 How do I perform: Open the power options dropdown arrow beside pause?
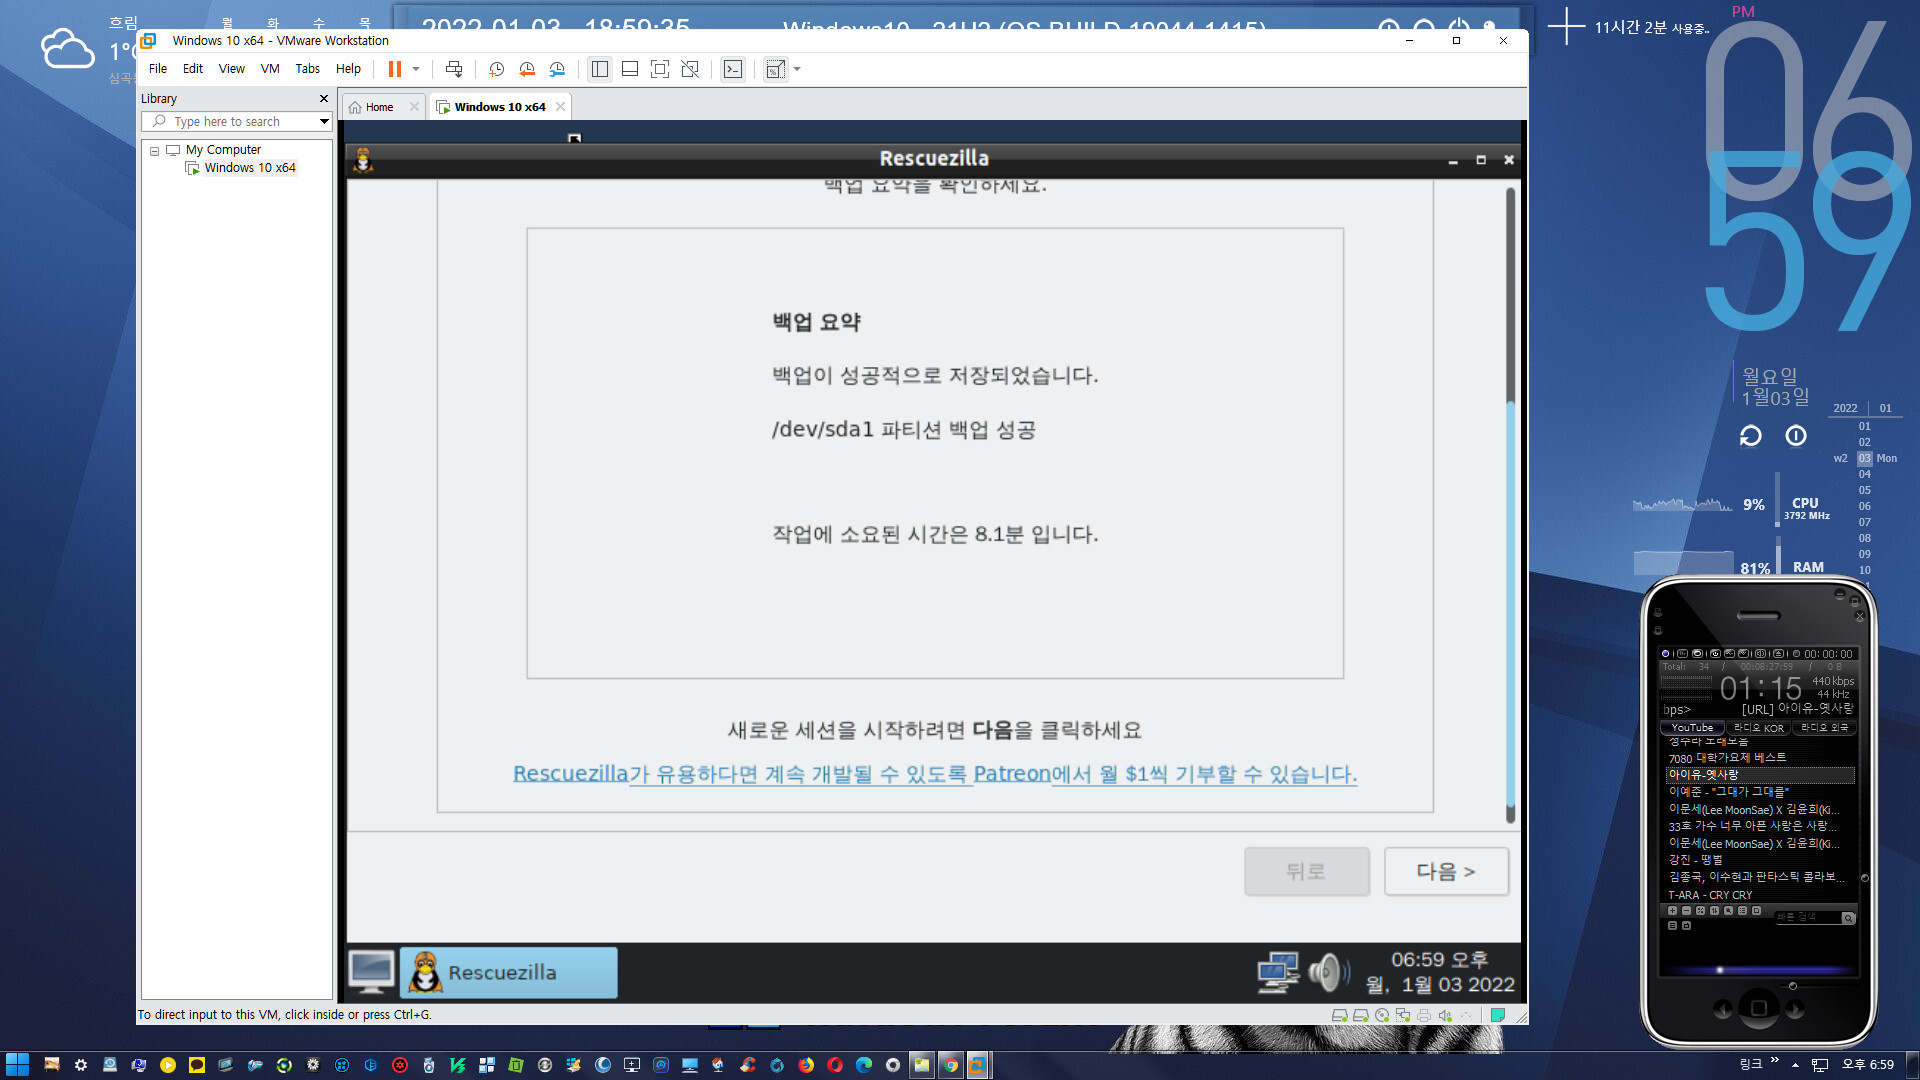416,69
